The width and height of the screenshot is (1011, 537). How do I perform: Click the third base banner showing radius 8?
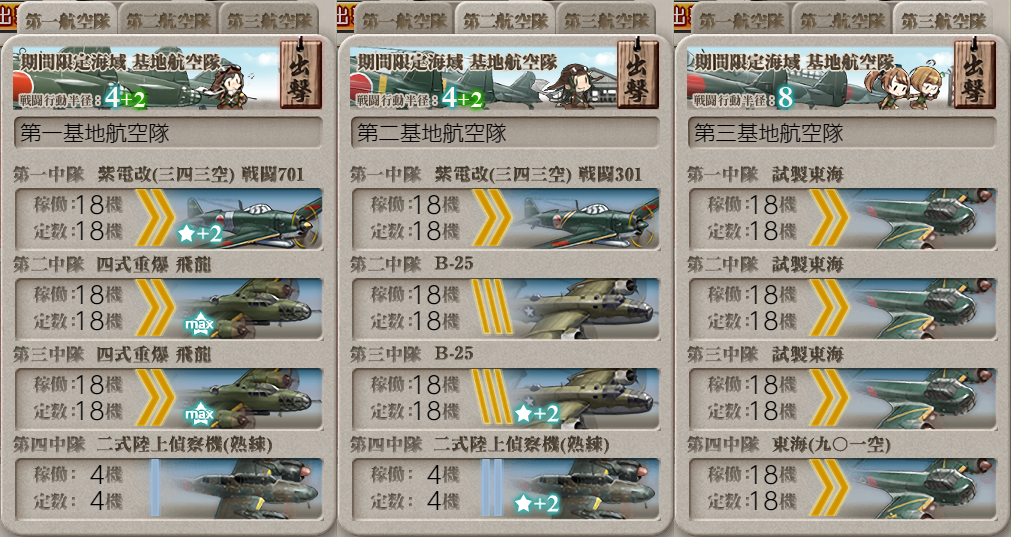coord(820,77)
